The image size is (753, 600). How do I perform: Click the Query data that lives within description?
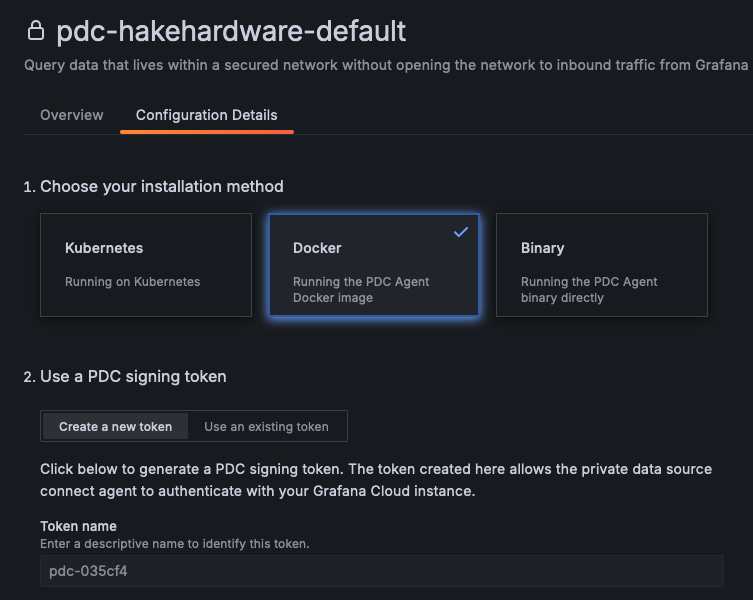386,65
